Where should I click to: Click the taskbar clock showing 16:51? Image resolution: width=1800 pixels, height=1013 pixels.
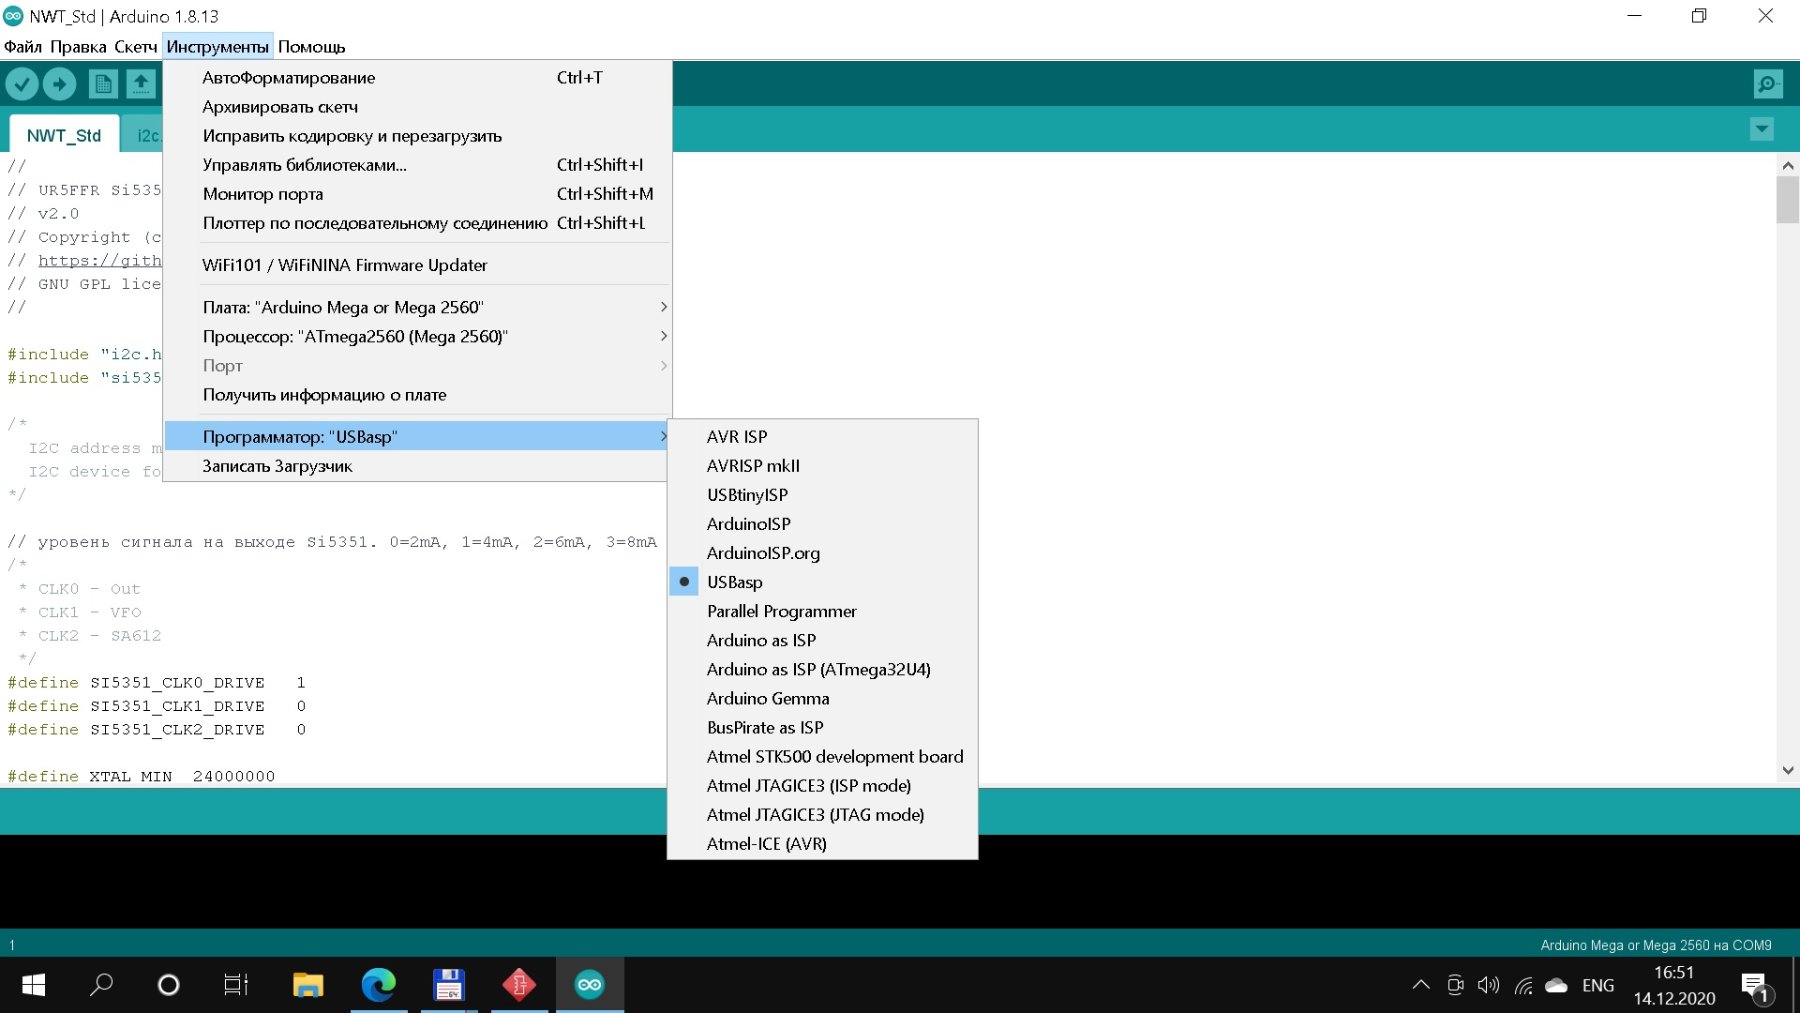[1674, 972]
